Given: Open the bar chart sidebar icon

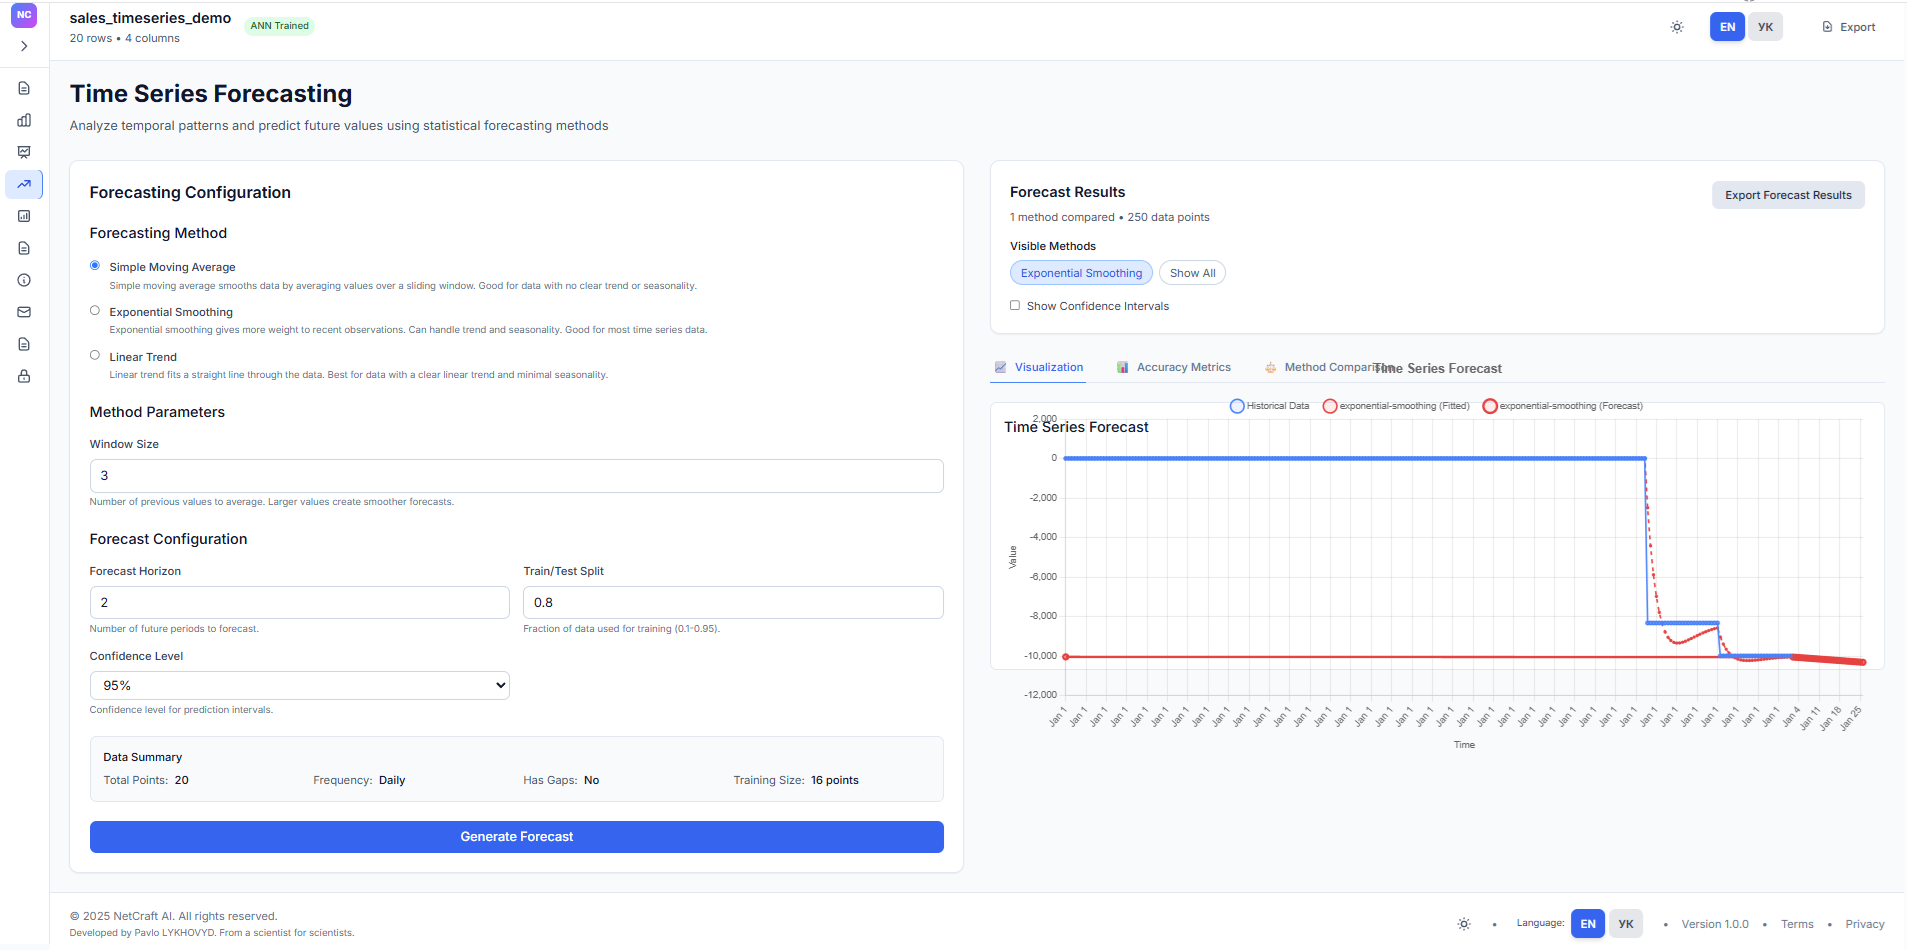Looking at the screenshot, I should pyautogui.click(x=24, y=120).
